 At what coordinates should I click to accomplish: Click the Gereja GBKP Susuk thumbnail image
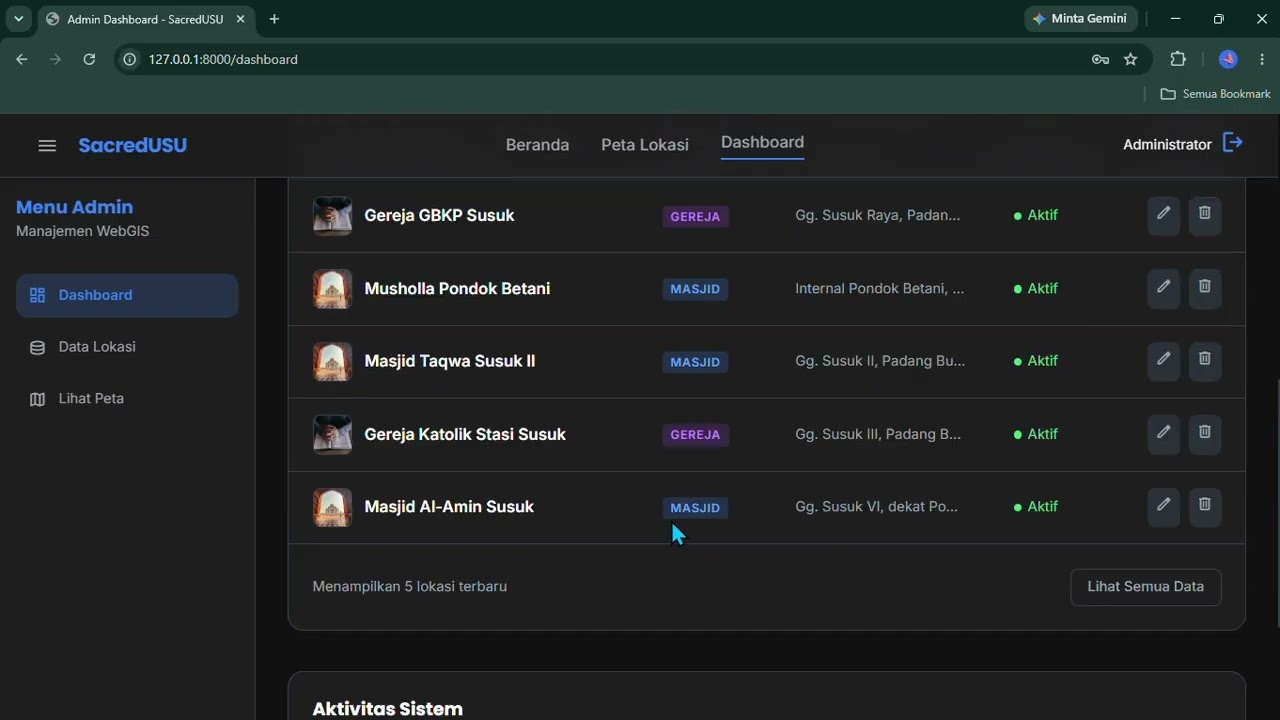332,215
